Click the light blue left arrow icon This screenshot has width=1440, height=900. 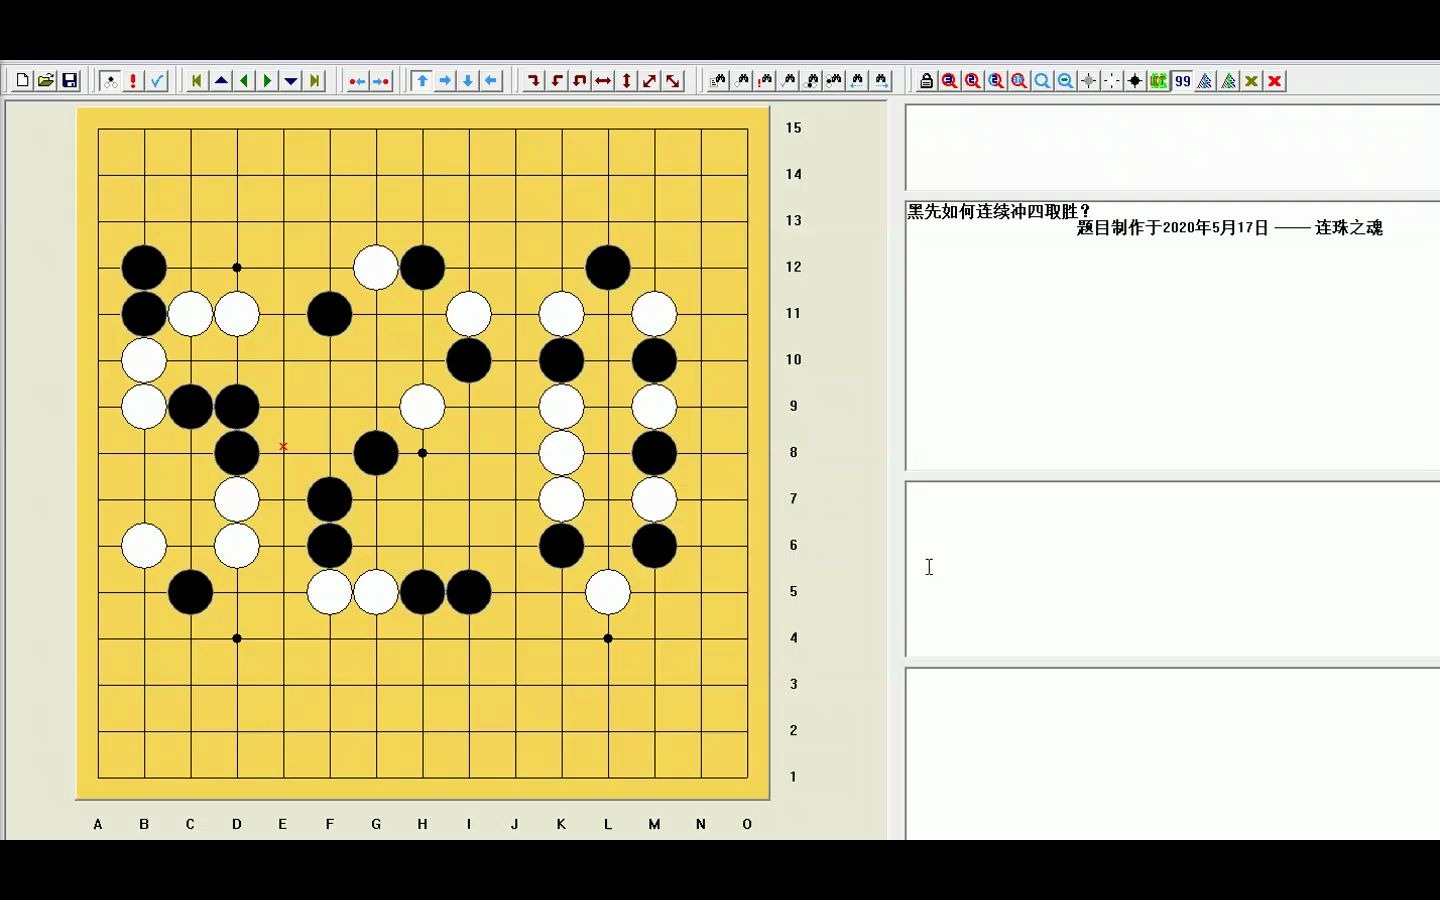[x=491, y=81]
